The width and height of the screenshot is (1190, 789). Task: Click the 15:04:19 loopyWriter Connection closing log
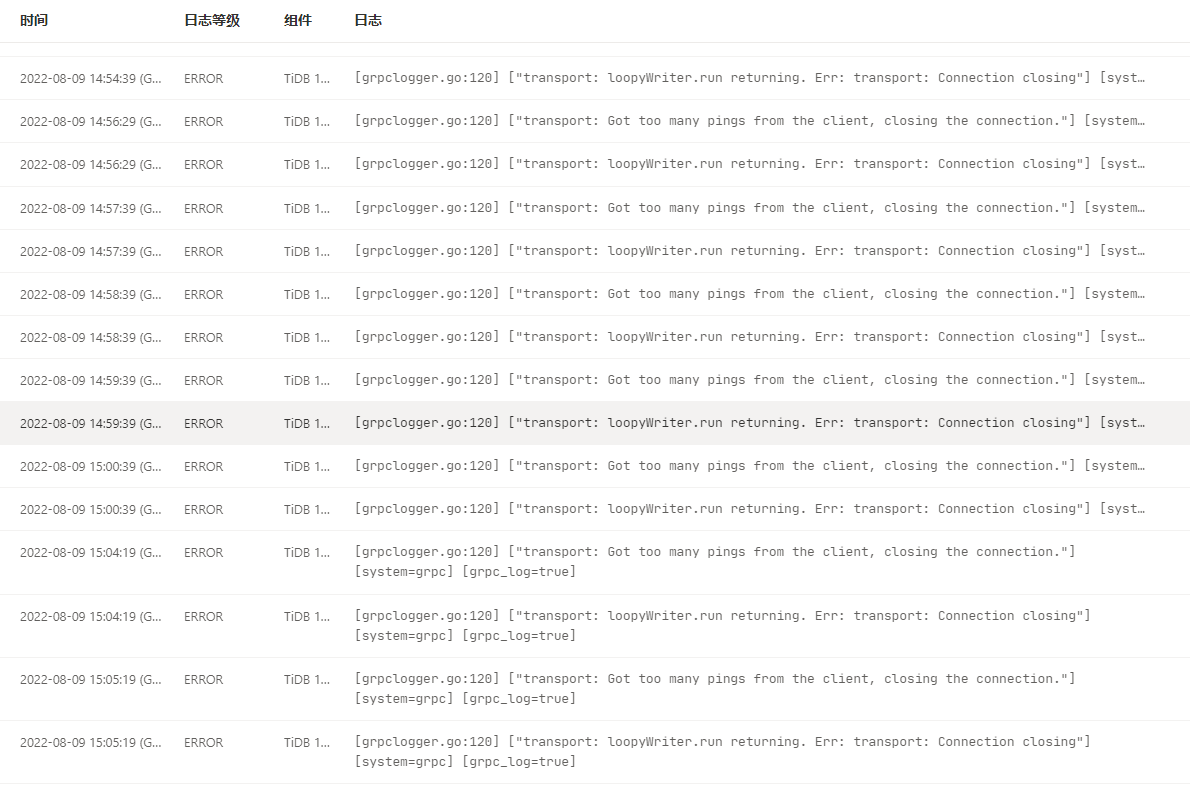(x=722, y=616)
